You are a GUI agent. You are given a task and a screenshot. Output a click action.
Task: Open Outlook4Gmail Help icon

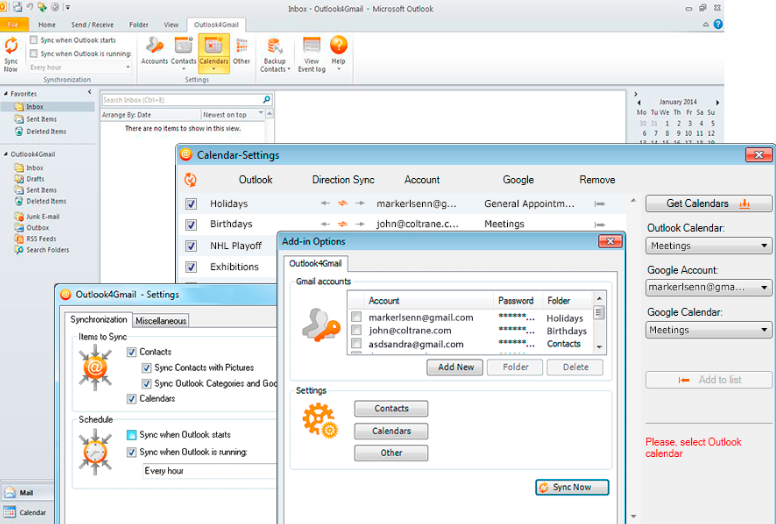pyautogui.click(x=339, y=53)
